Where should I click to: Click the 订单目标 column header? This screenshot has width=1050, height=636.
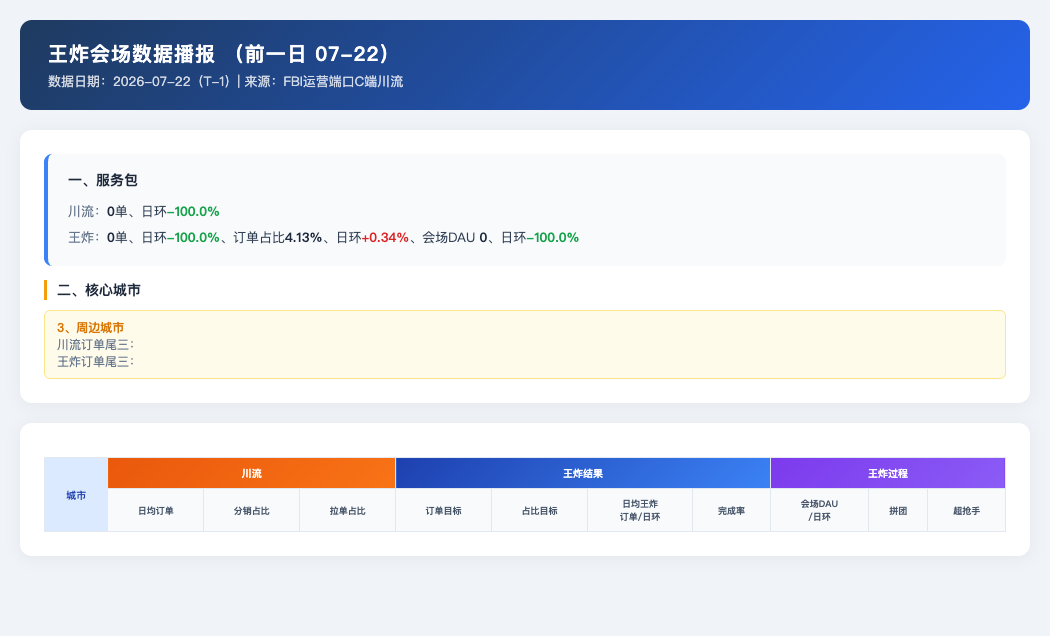pyautogui.click(x=443, y=510)
